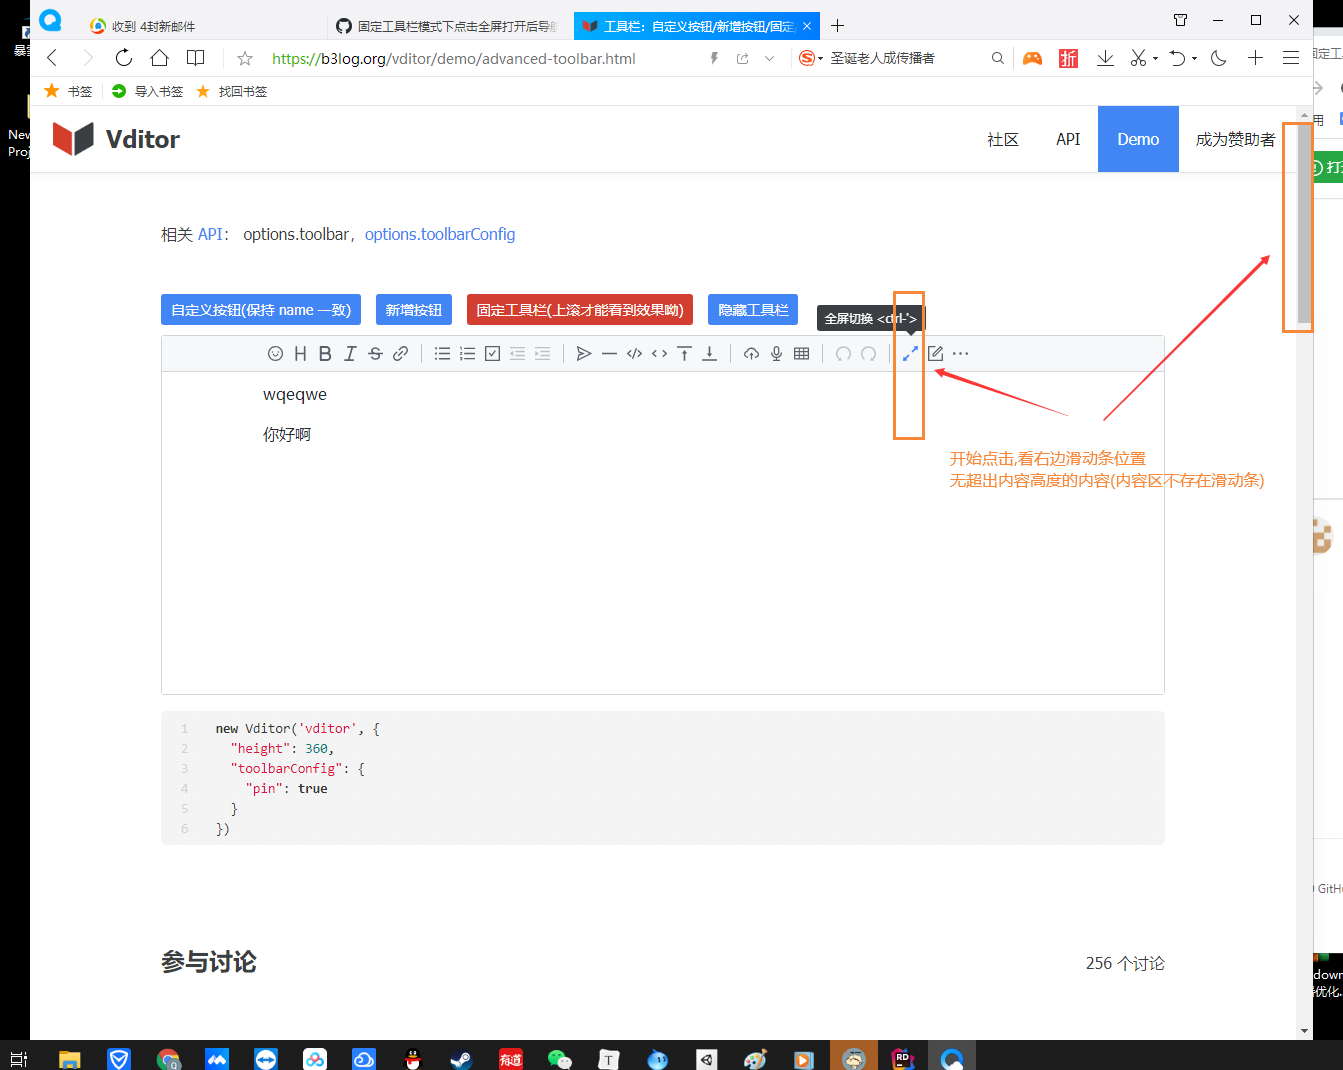Expand the editor's more options ellipsis menu
1343x1070 pixels.
coord(960,353)
